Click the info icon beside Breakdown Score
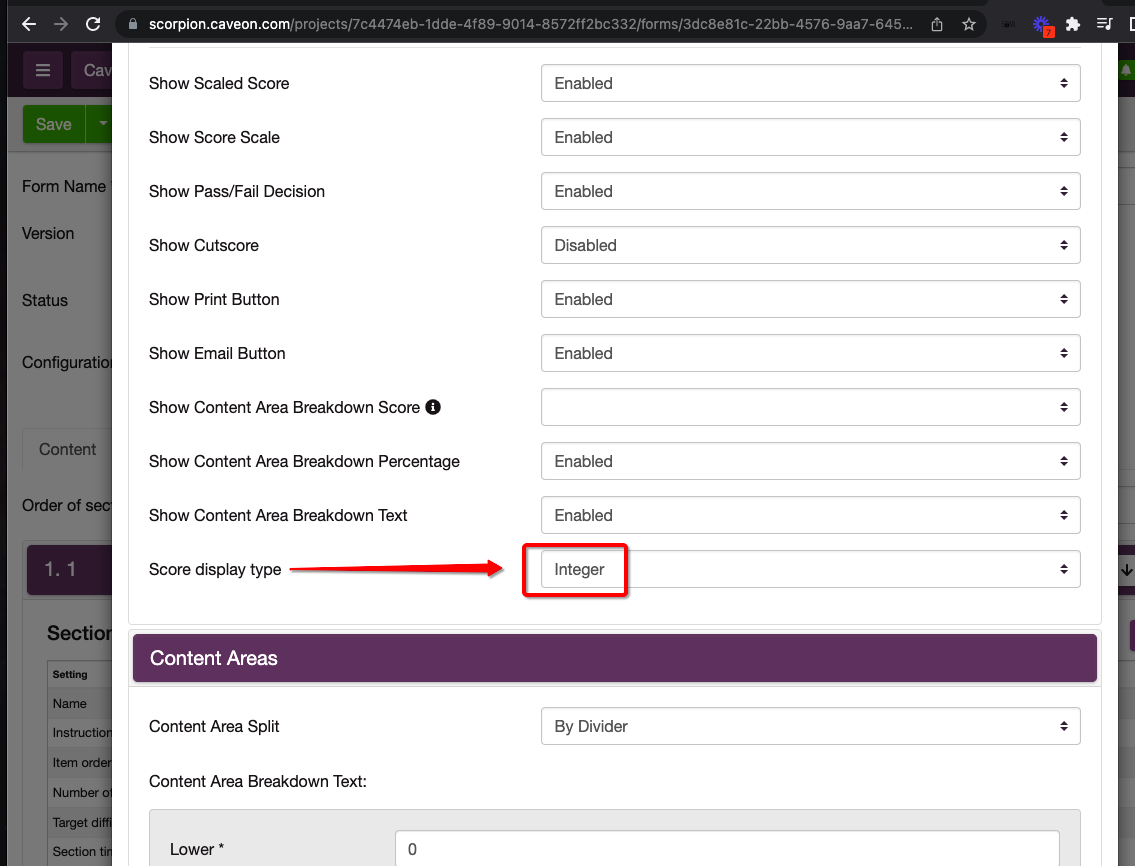Viewport: 1135px width, 866px height. (433, 407)
